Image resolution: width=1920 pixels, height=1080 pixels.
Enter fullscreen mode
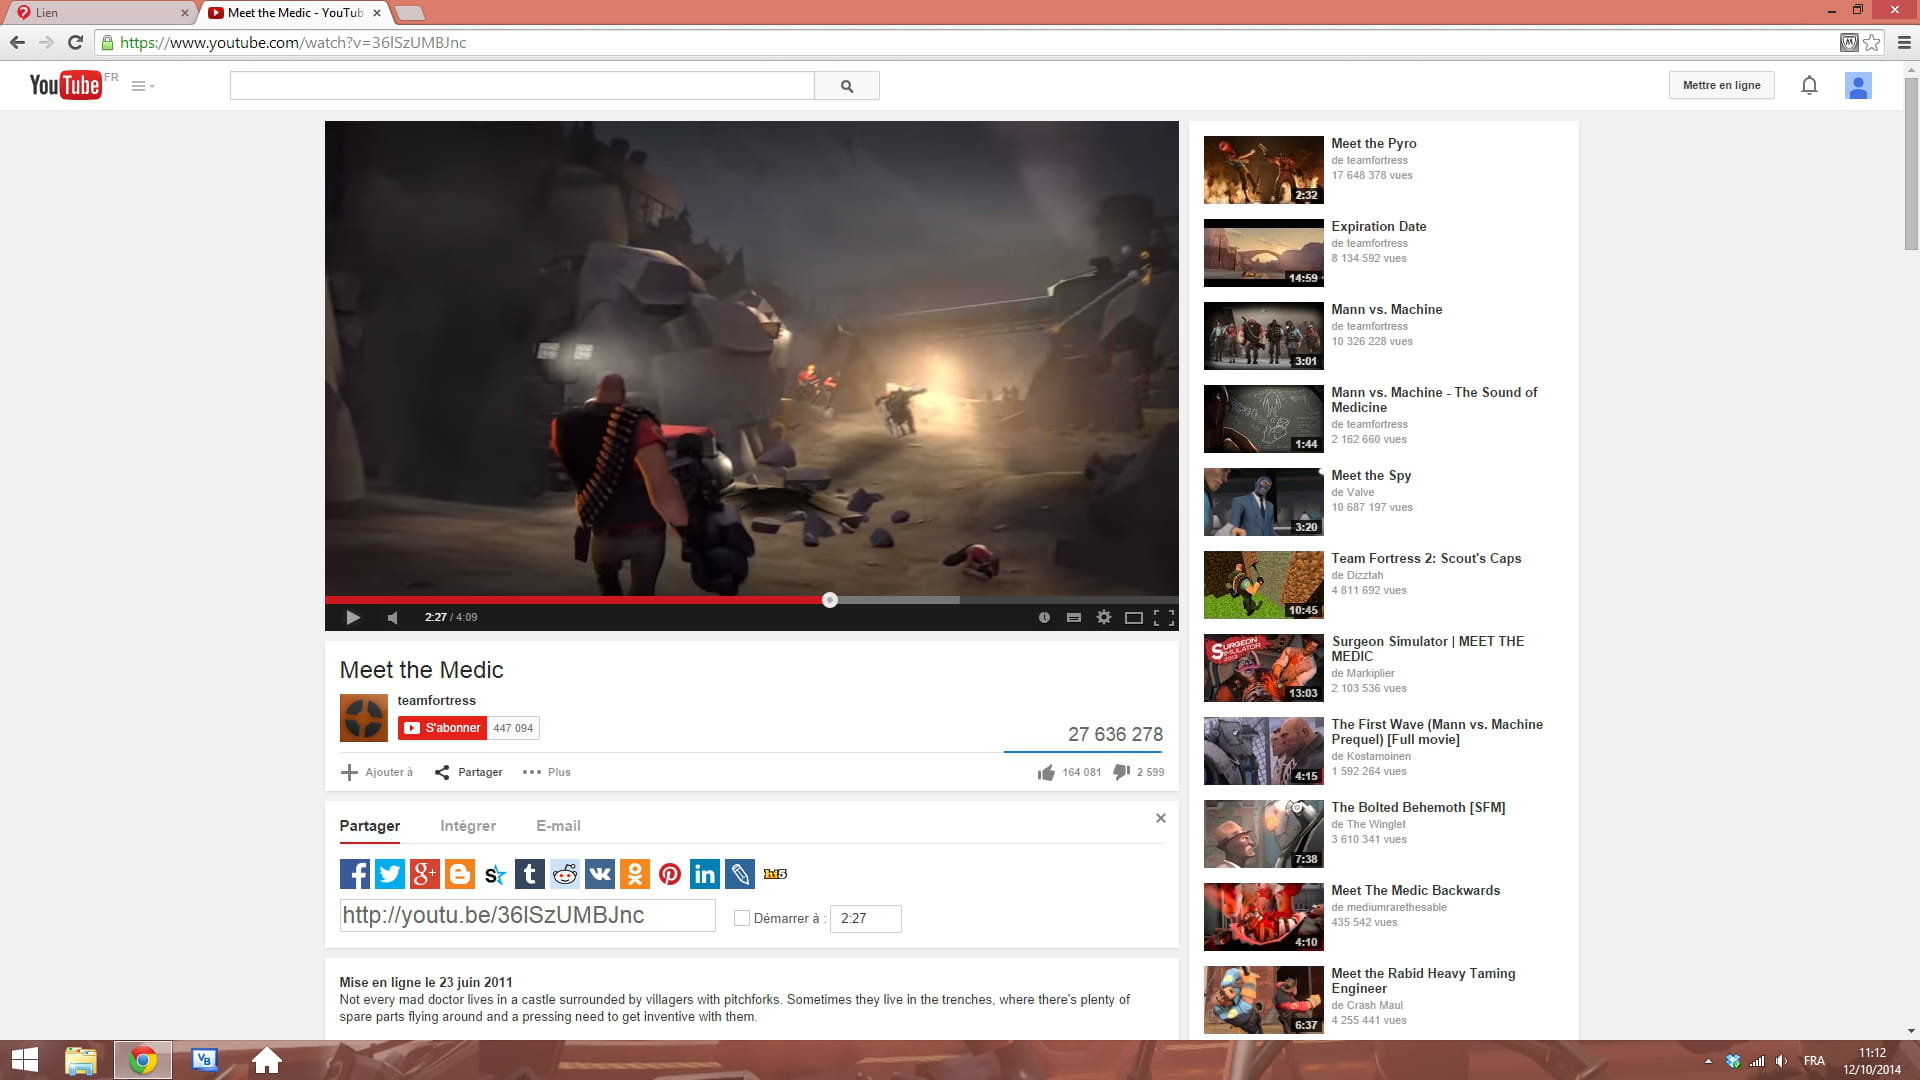point(1164,617)
